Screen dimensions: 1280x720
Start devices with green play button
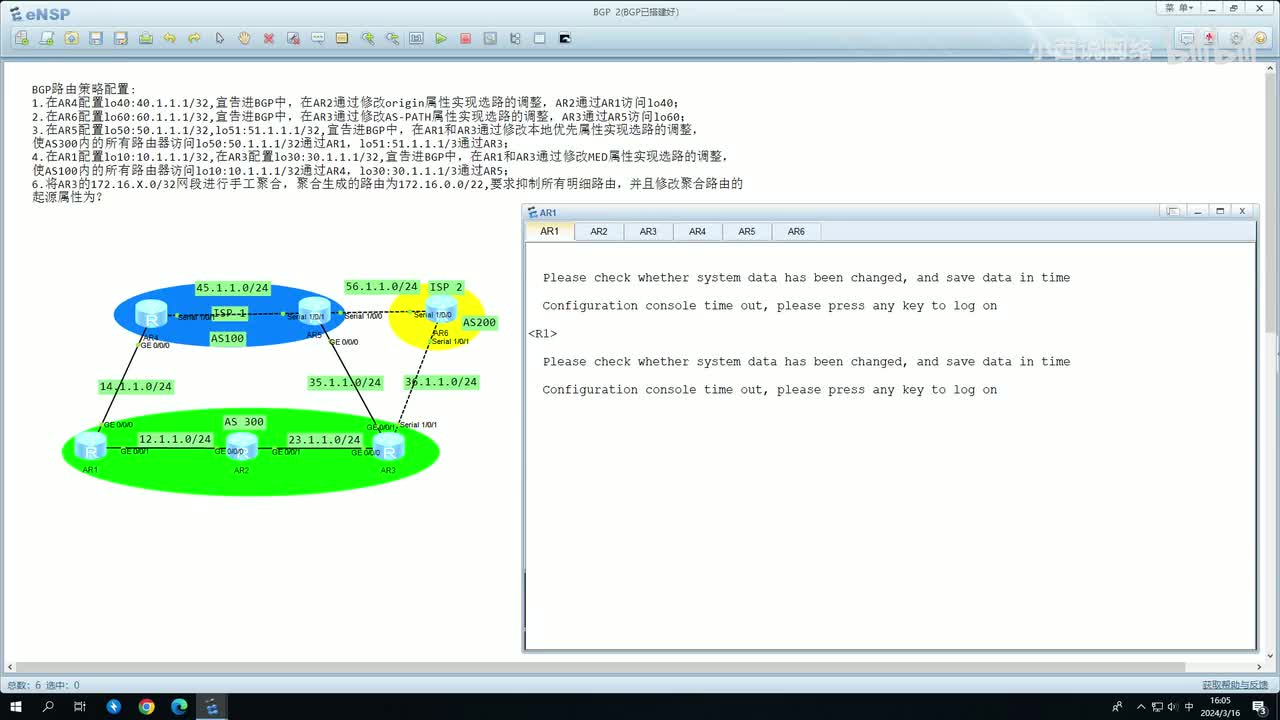441,38
